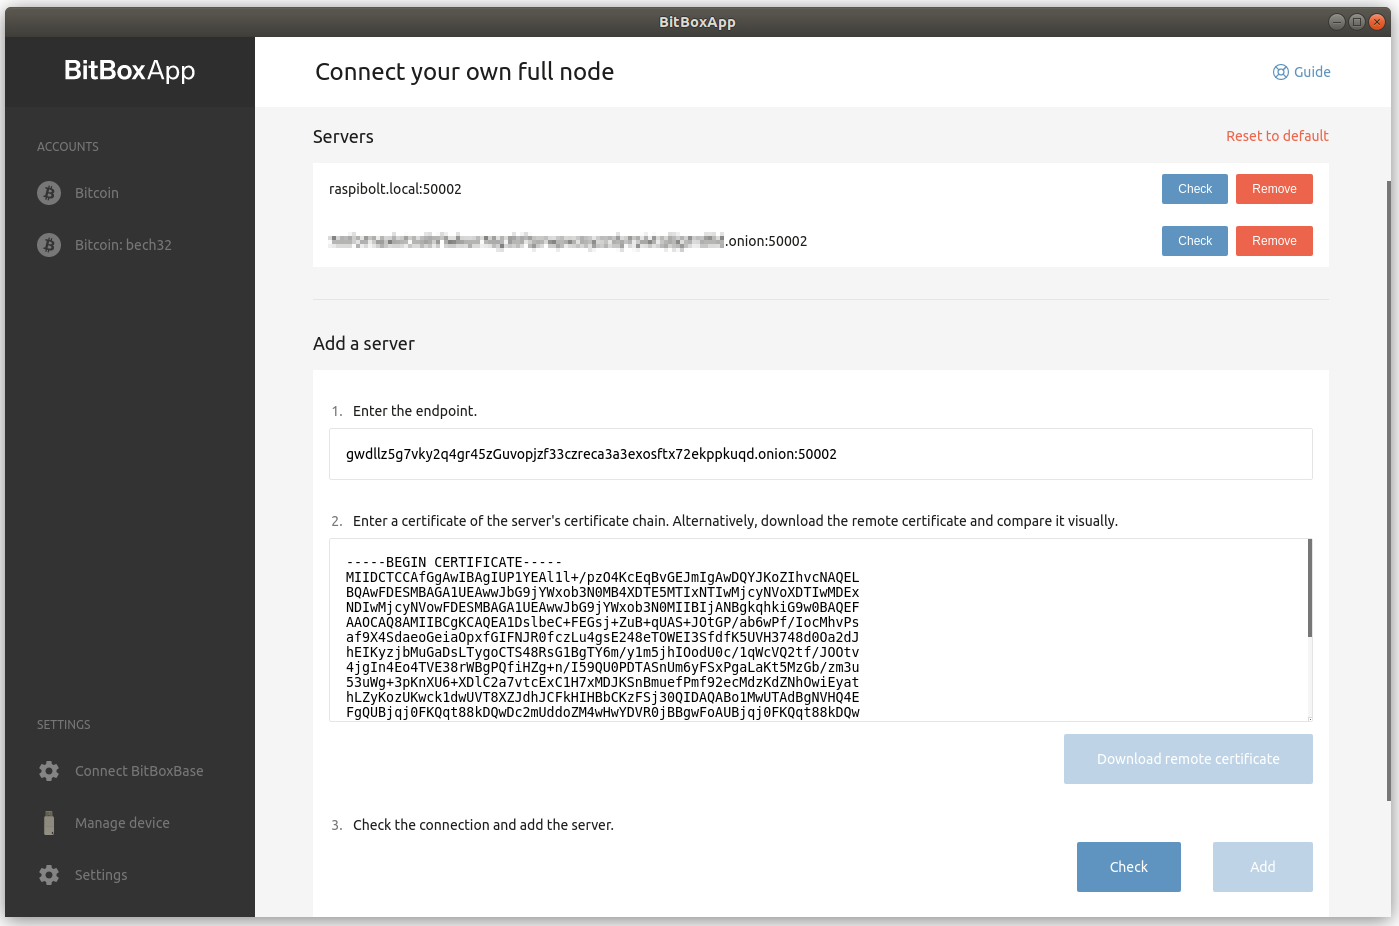Click the Add server button
The width and height of the screenshot is (1399, 926).
pyautogui.click(x=1263, y=867)
